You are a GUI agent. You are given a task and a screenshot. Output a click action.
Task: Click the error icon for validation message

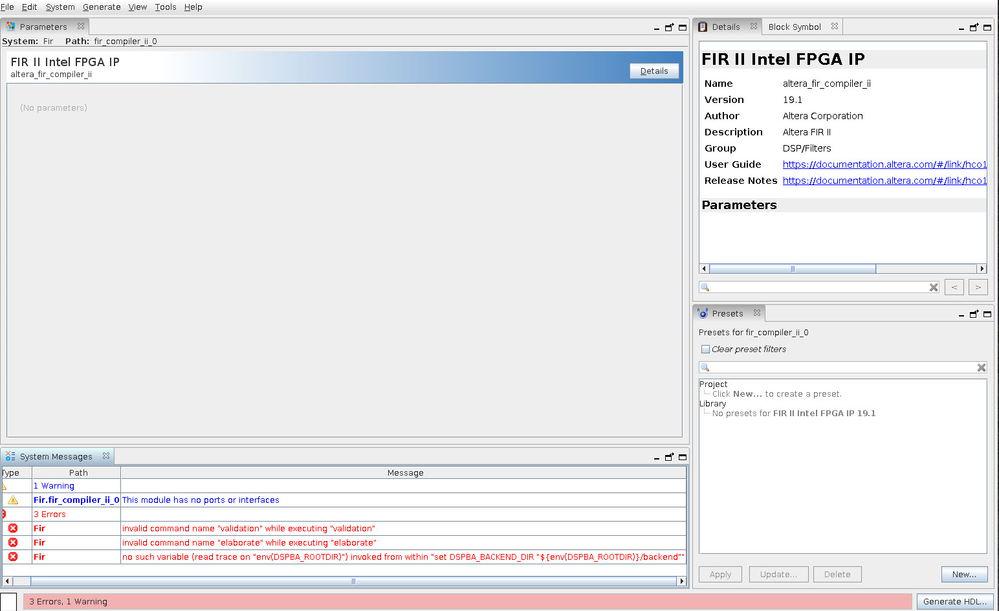(13, 528)
